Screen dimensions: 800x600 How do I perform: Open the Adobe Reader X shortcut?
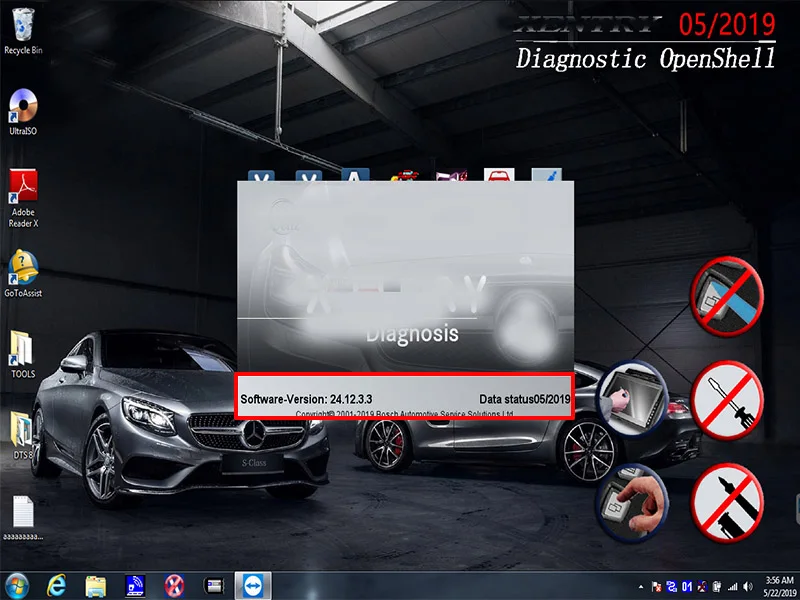23,199
